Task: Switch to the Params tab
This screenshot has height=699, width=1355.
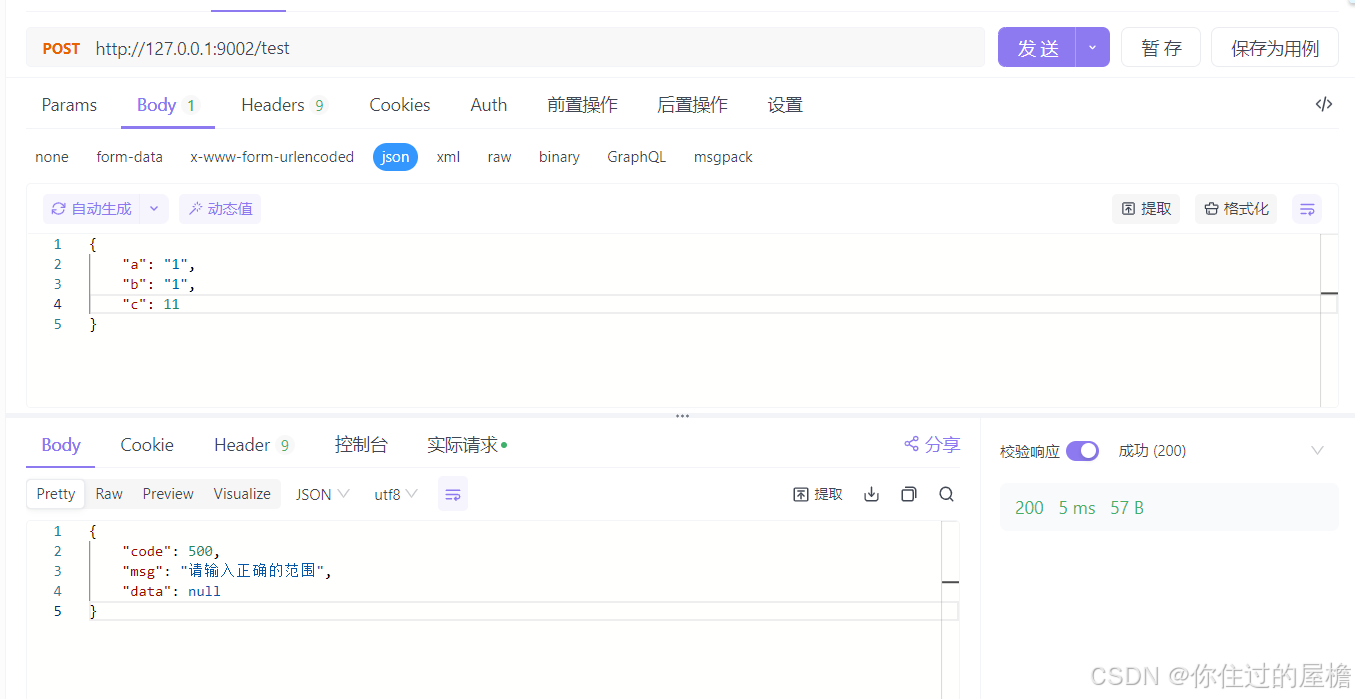Action: pos(69,105)
